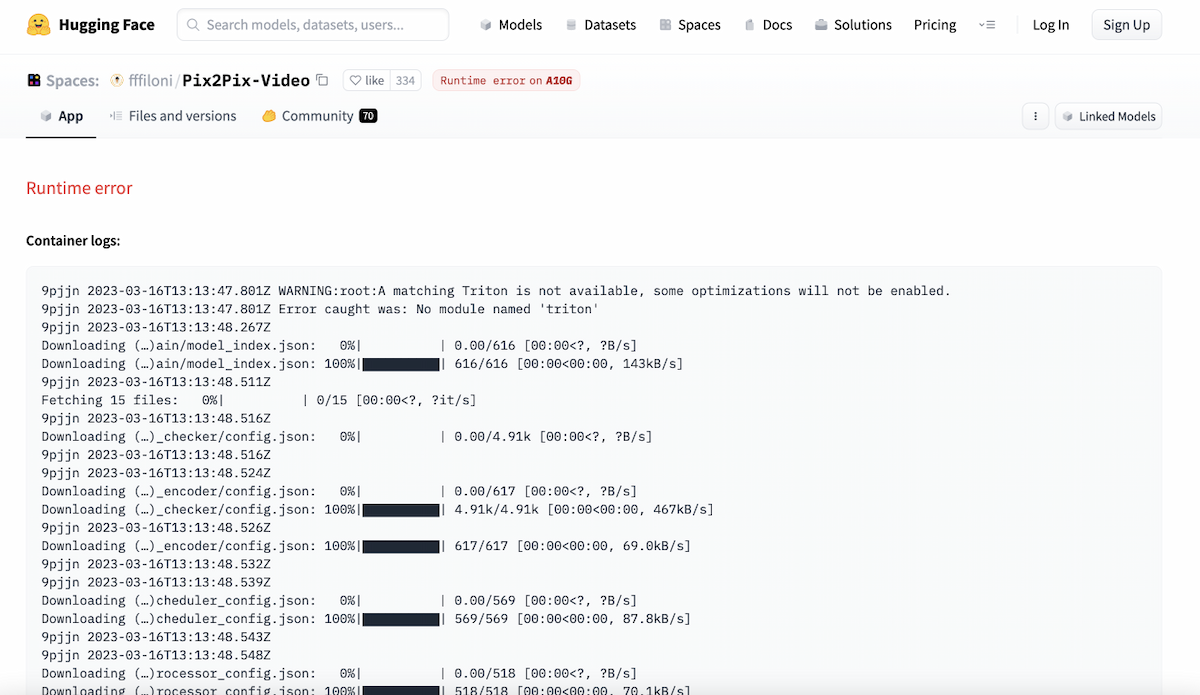Open fffiloni user profile link
1200x695 pixels.
151,81
